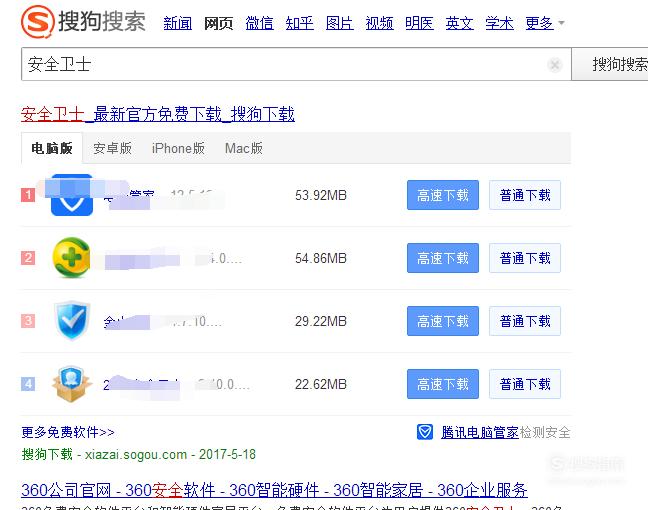Open the 360公司官网 result link
The image size is (648, 510).
tap(274, 490)
